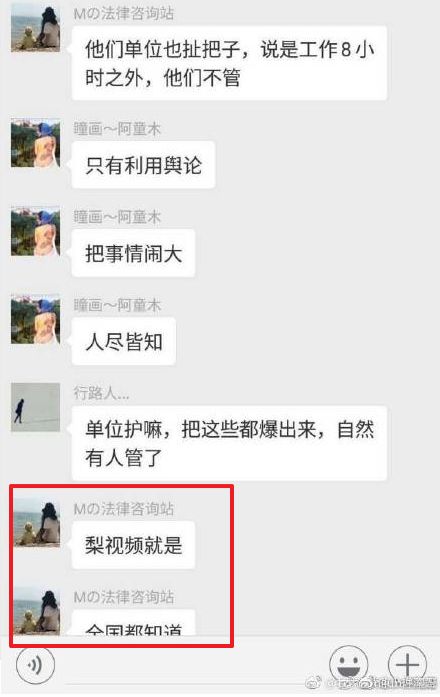Select the 梨视频就是 chat bubble

pos(133,545)
